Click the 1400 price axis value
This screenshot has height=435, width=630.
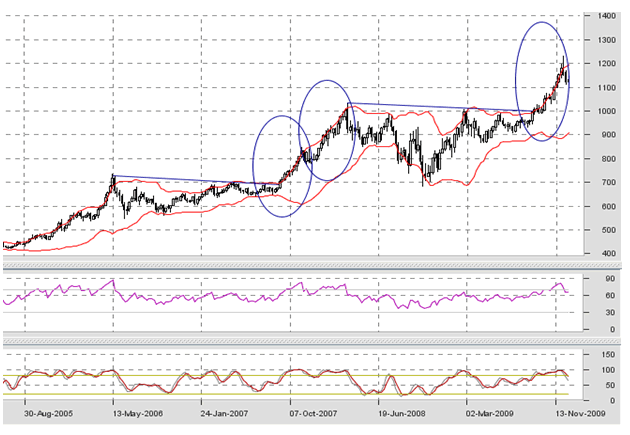coord(607,16)
